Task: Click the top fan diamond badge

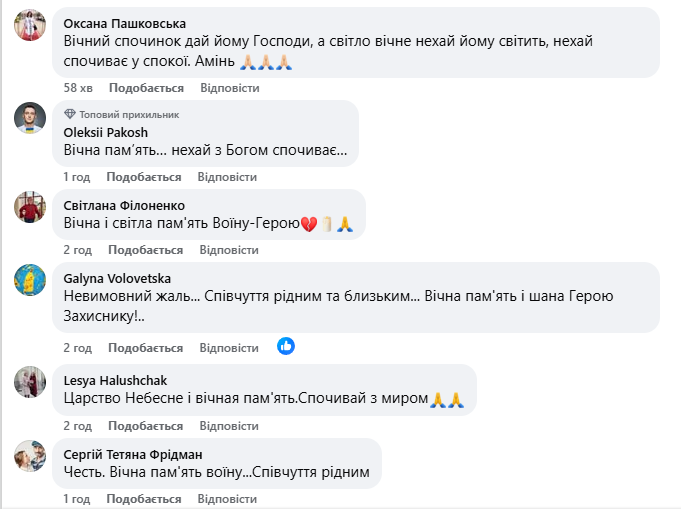Action: (70, 115)
